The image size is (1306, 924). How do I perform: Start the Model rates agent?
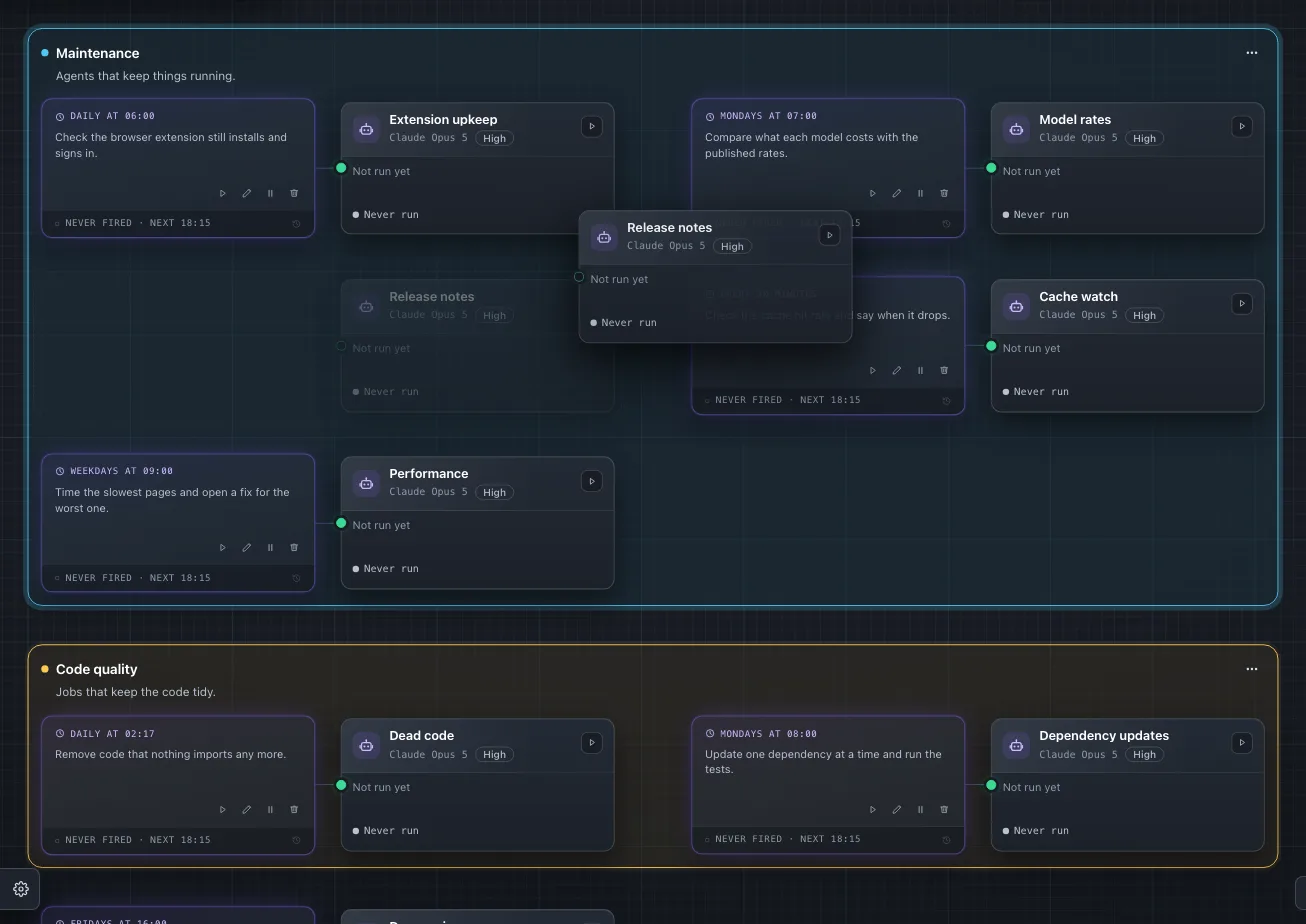click(1242, 126)
